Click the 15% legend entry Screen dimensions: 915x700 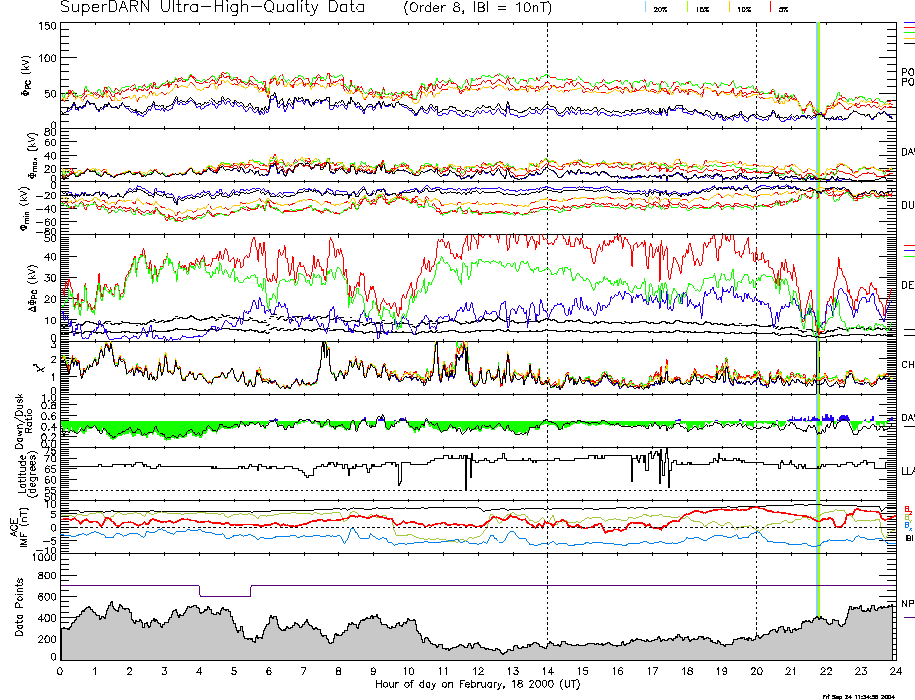[x=702, y=8]
